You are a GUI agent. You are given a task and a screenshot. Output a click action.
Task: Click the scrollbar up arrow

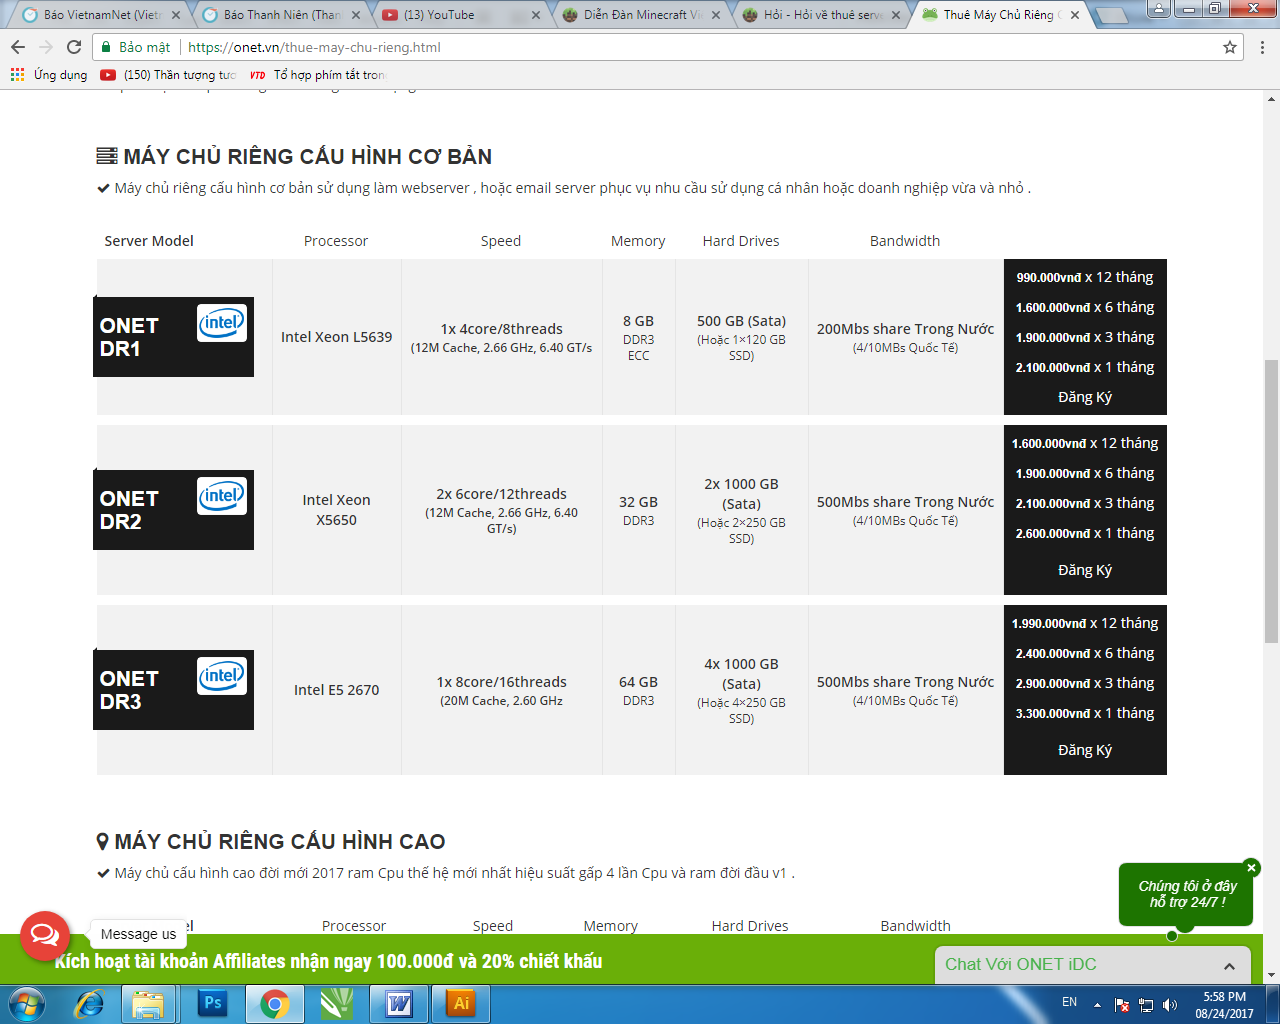(1271, 99)
